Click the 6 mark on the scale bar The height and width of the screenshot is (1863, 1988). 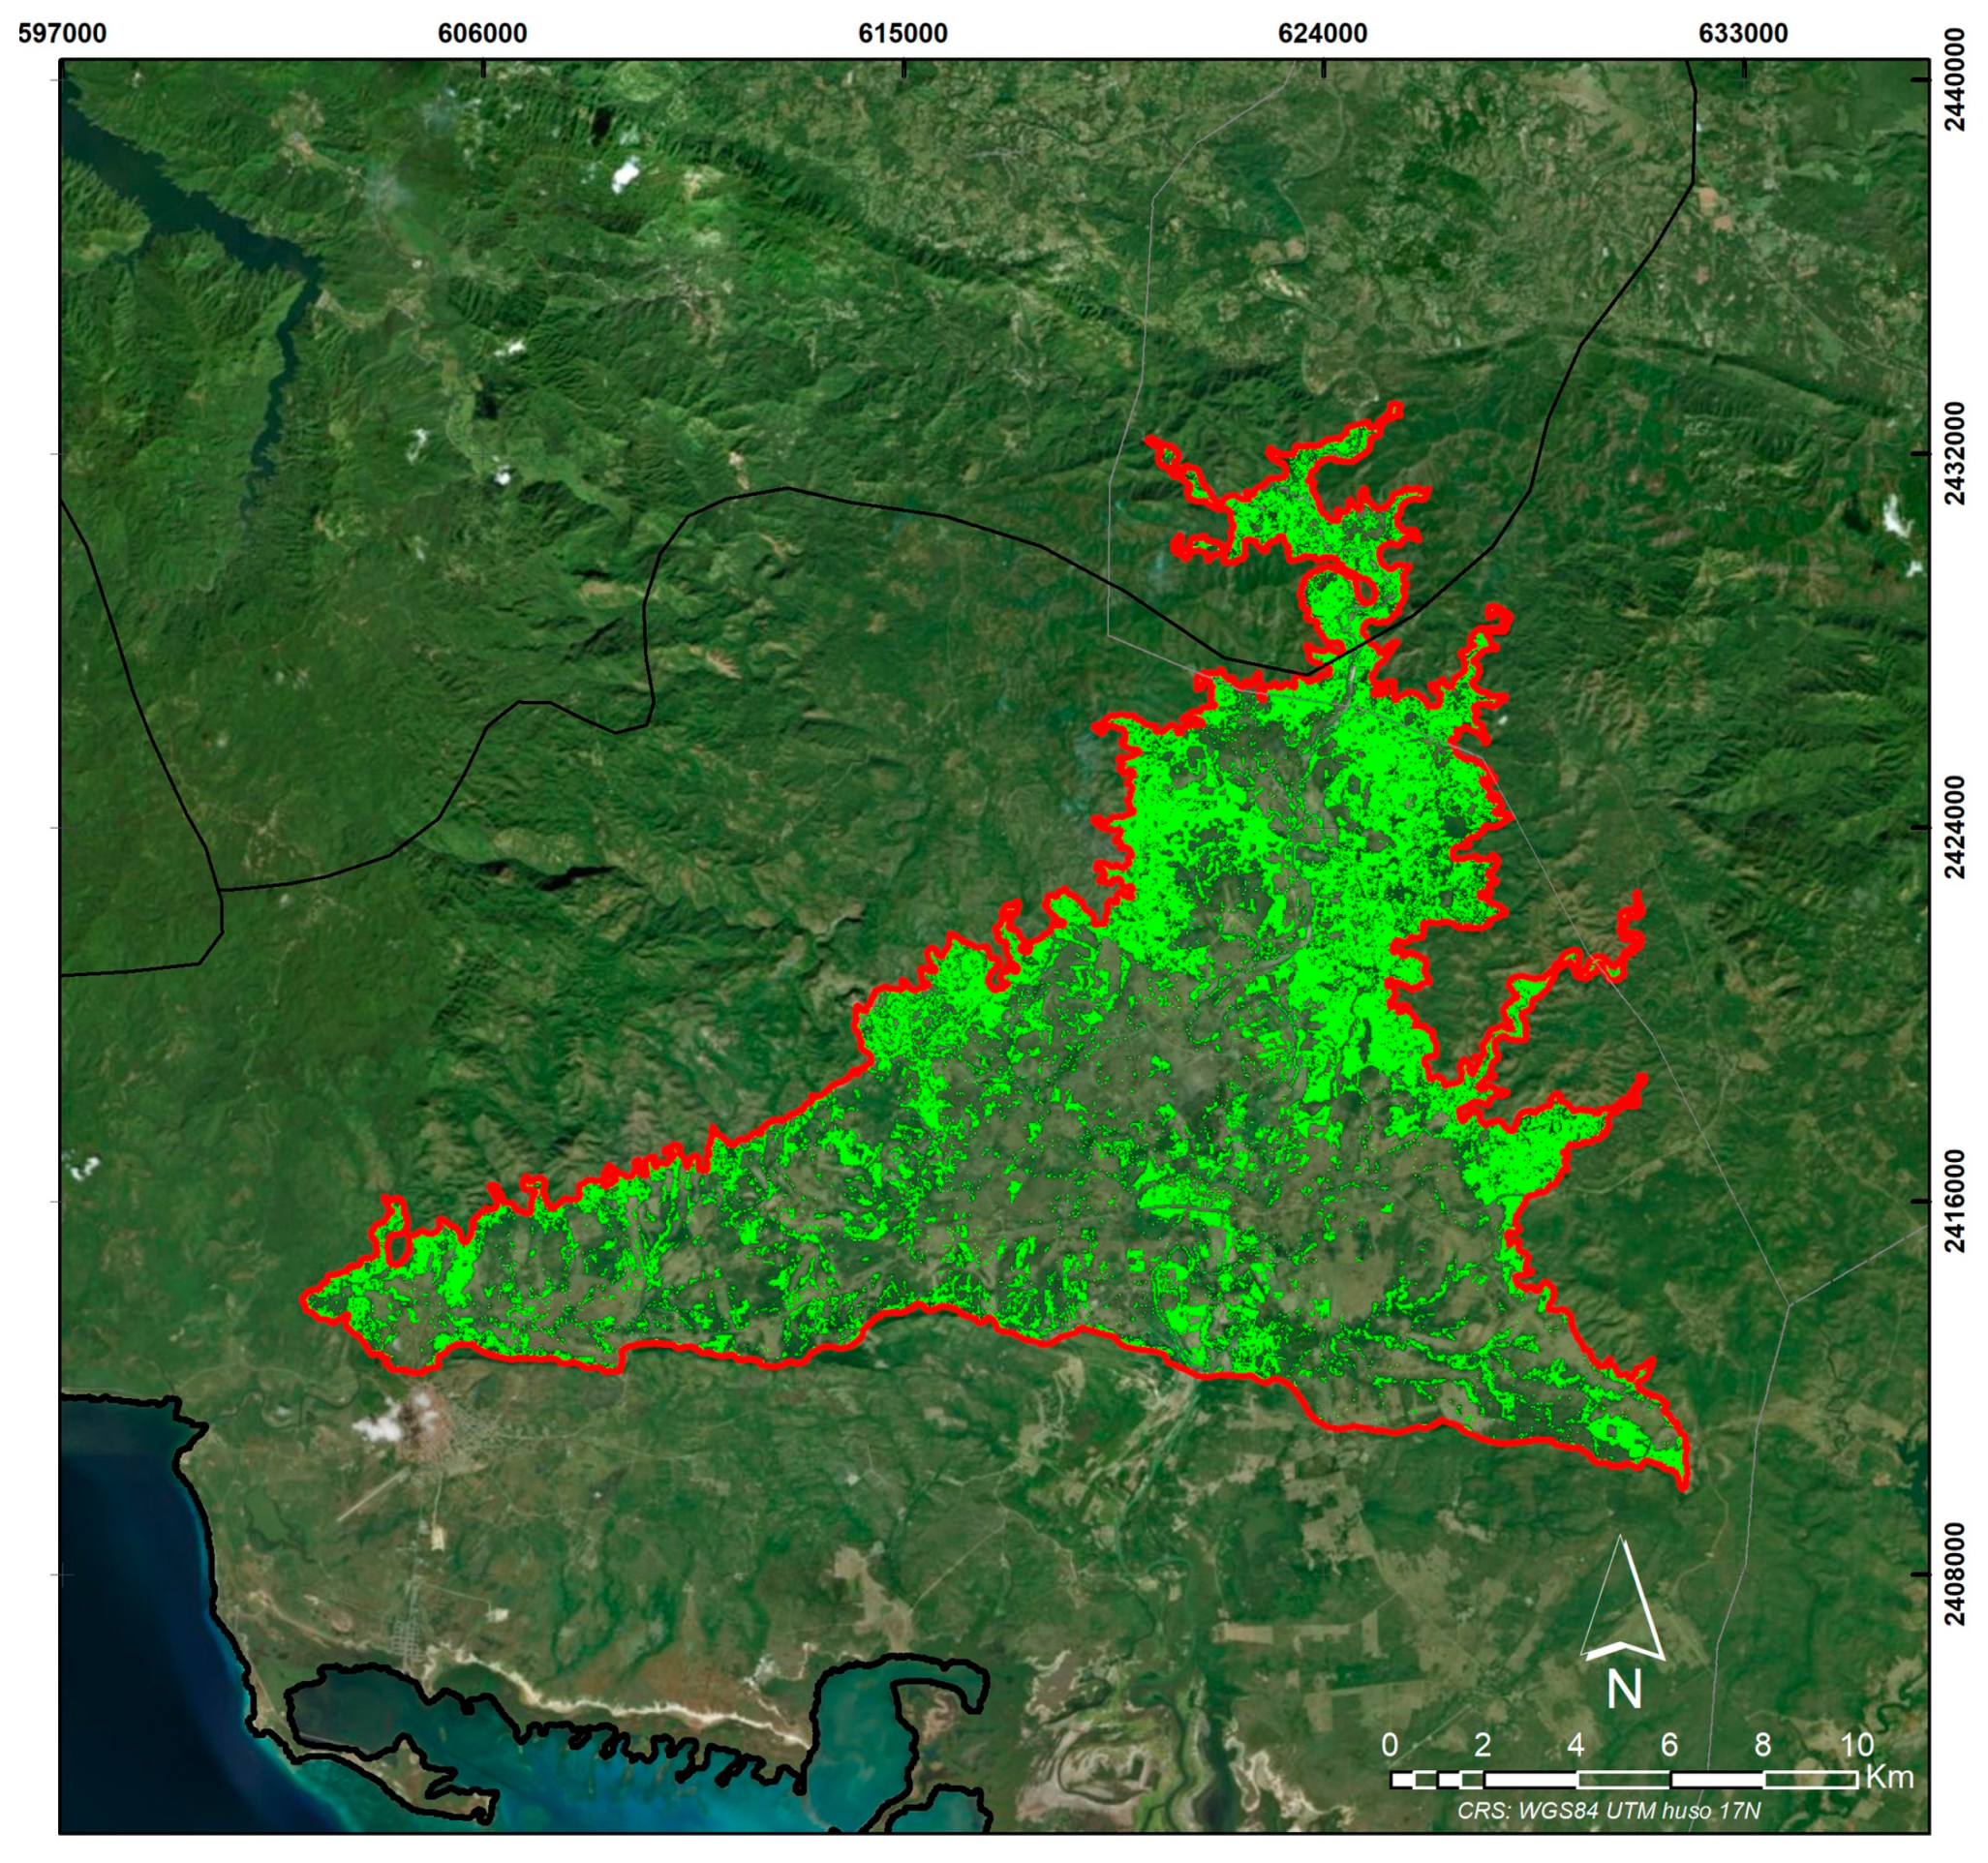1669,1745
